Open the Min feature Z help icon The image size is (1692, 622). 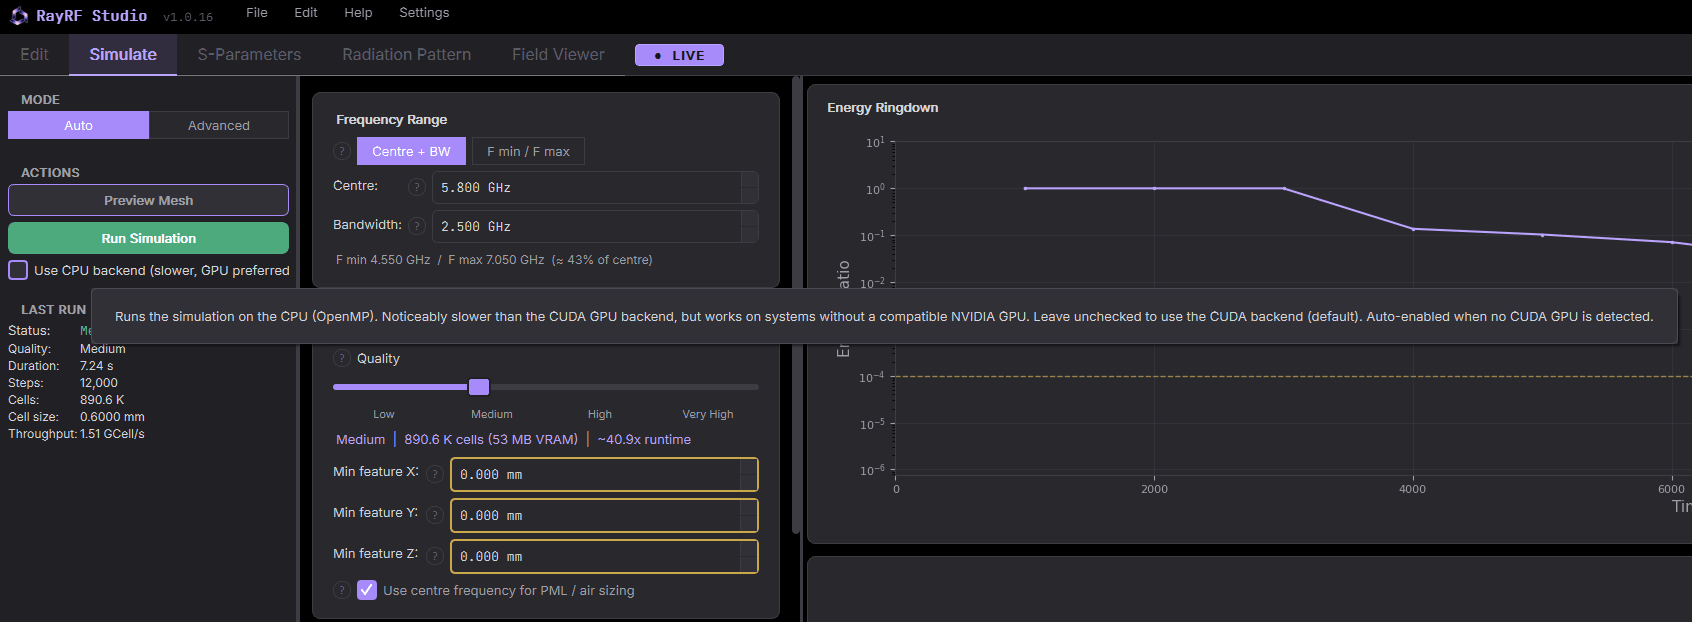coord(435,556)
